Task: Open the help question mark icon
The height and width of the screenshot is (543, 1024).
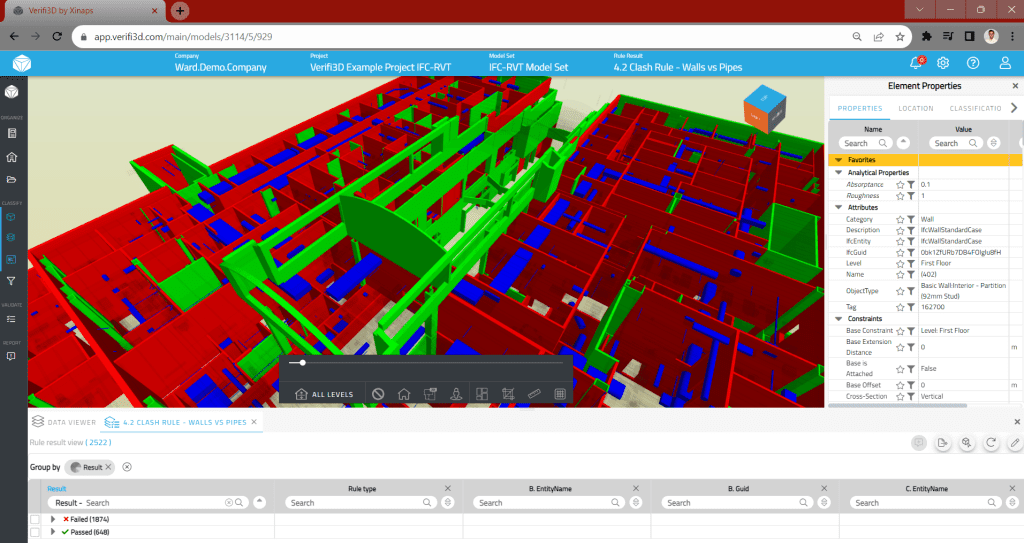Action: 973,63
